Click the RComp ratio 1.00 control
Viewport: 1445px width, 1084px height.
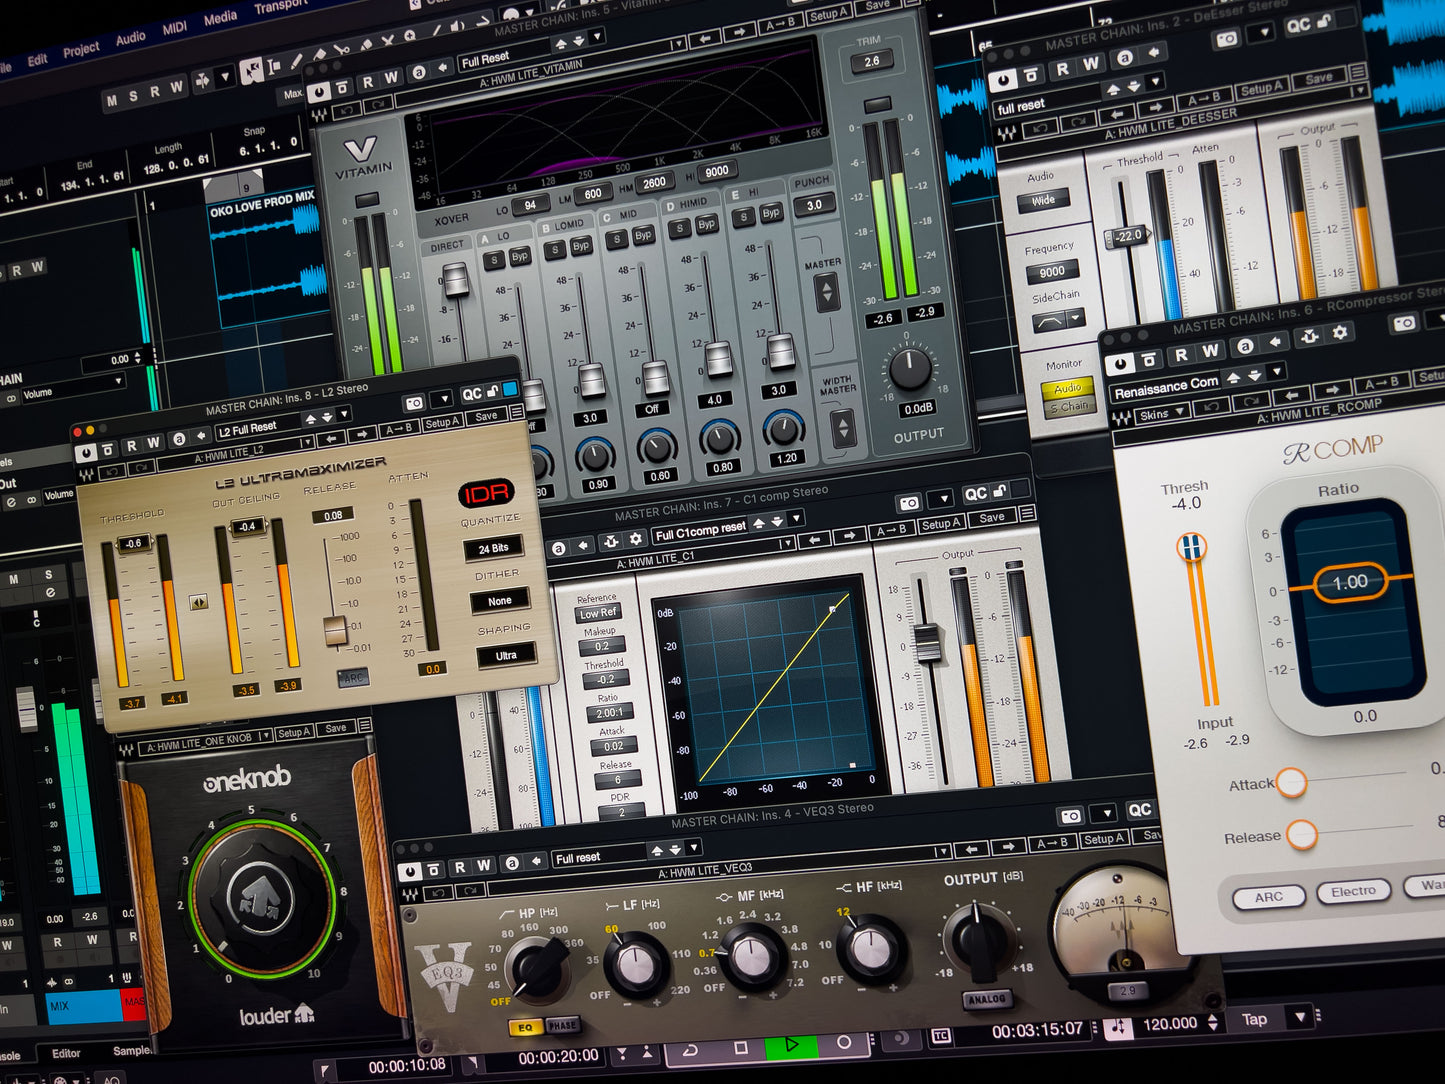tap(1350, 582)
